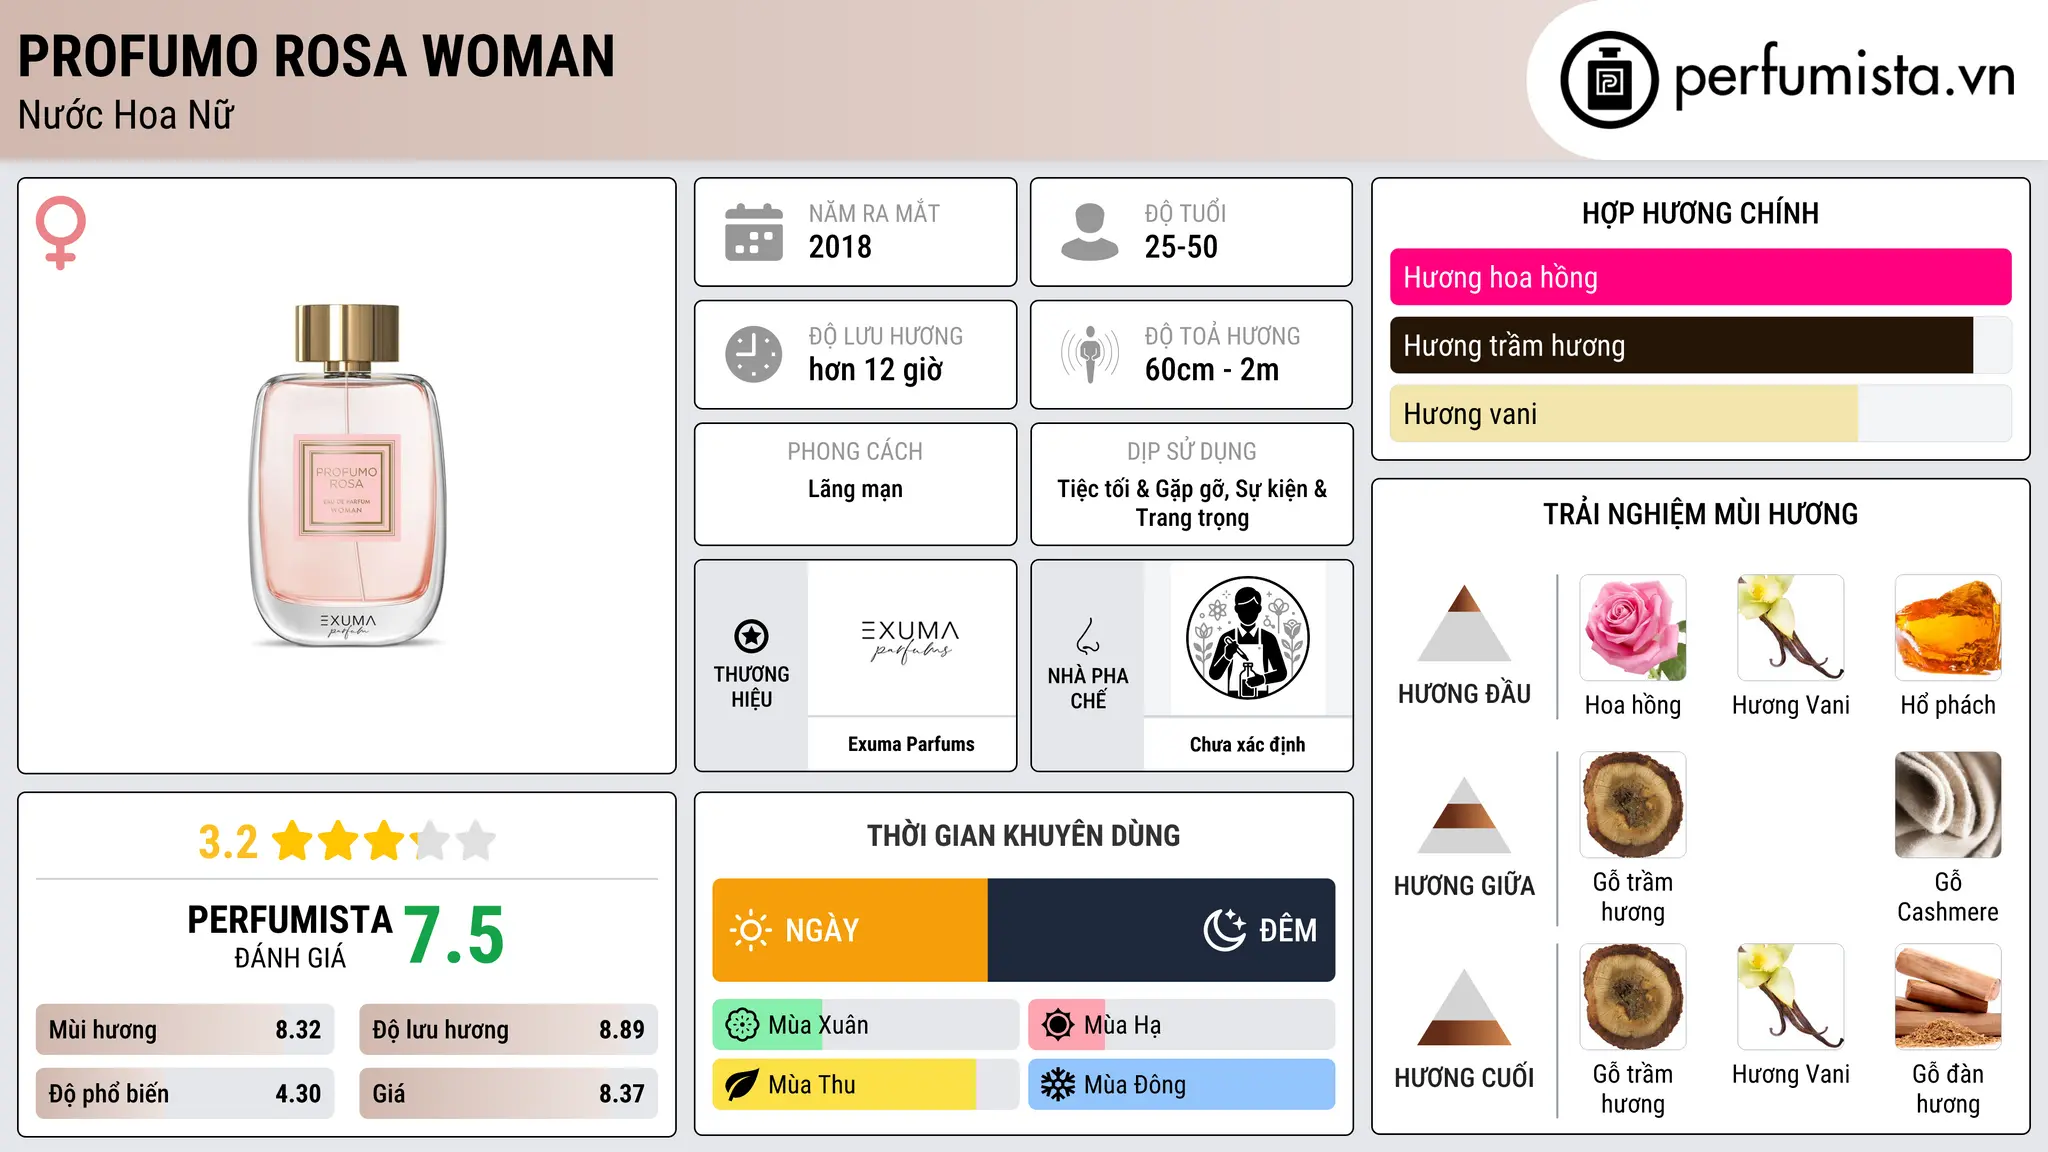This screenshot has width=2048, height=1152.
Task: Click the perfumer illustration icon
Action: pos(1247,638)
